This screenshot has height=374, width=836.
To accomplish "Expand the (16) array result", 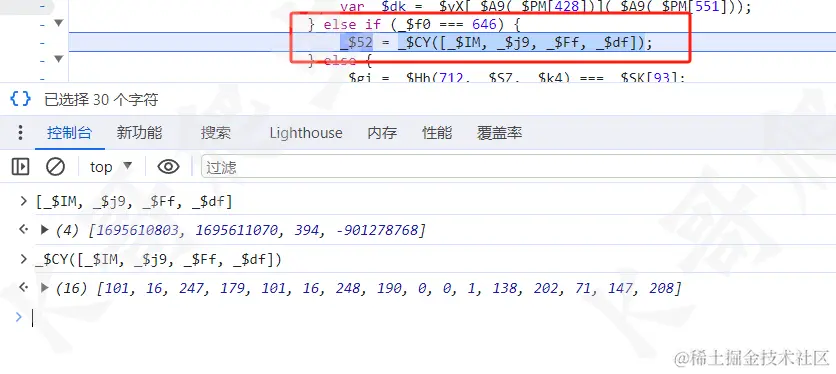I will point(45,288).
